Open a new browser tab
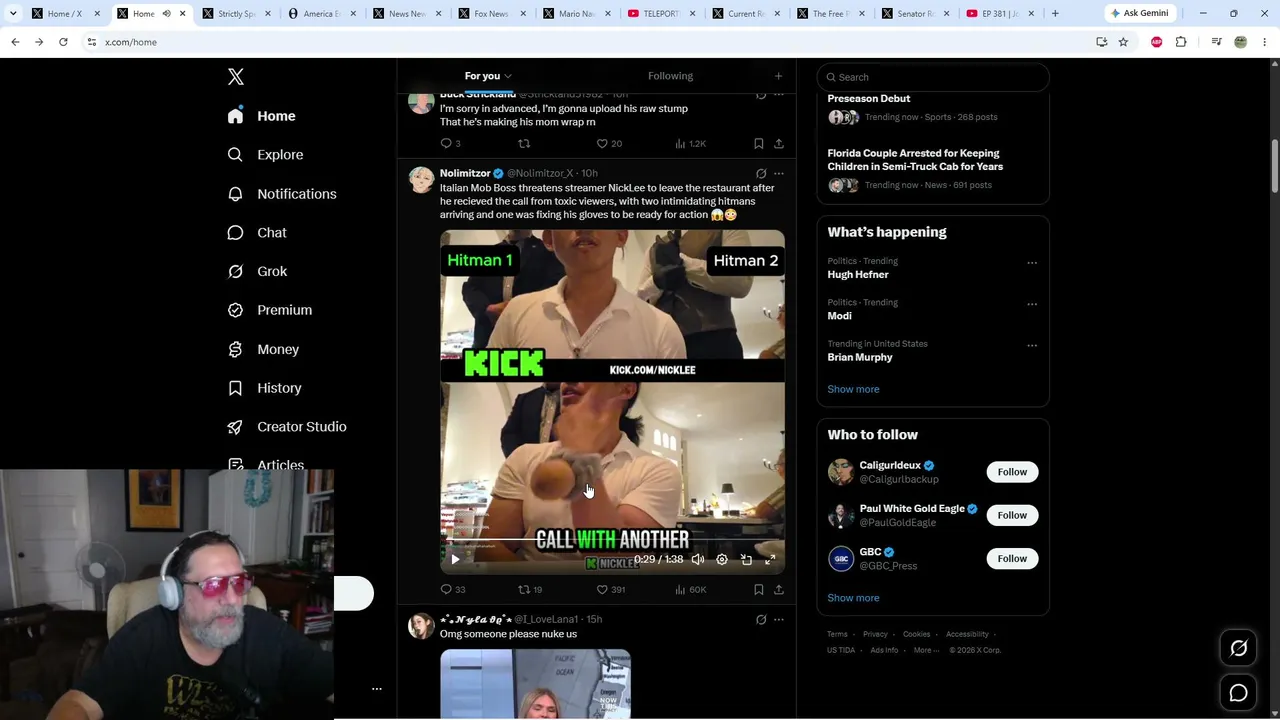 coord(1055,13)
